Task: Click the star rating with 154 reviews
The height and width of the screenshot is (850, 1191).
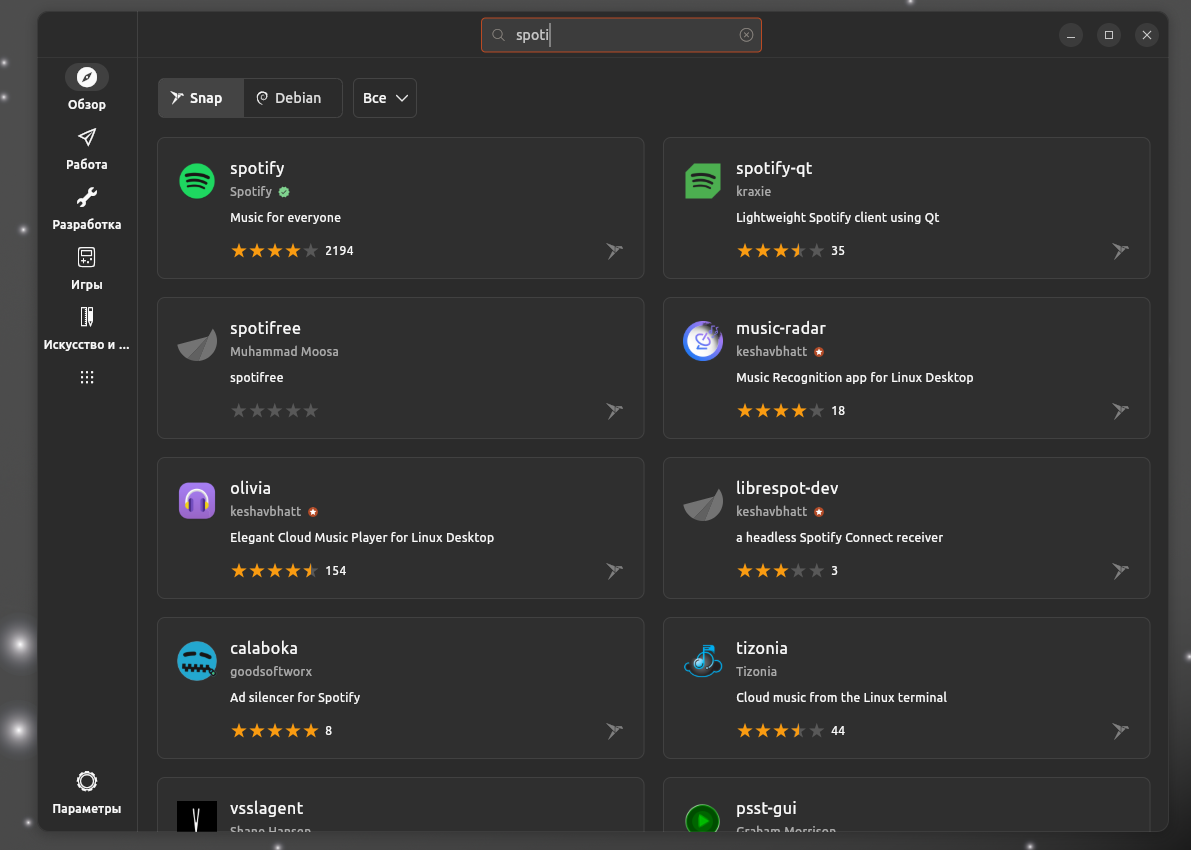Action: pyautogui.click(x=274, y=570)
